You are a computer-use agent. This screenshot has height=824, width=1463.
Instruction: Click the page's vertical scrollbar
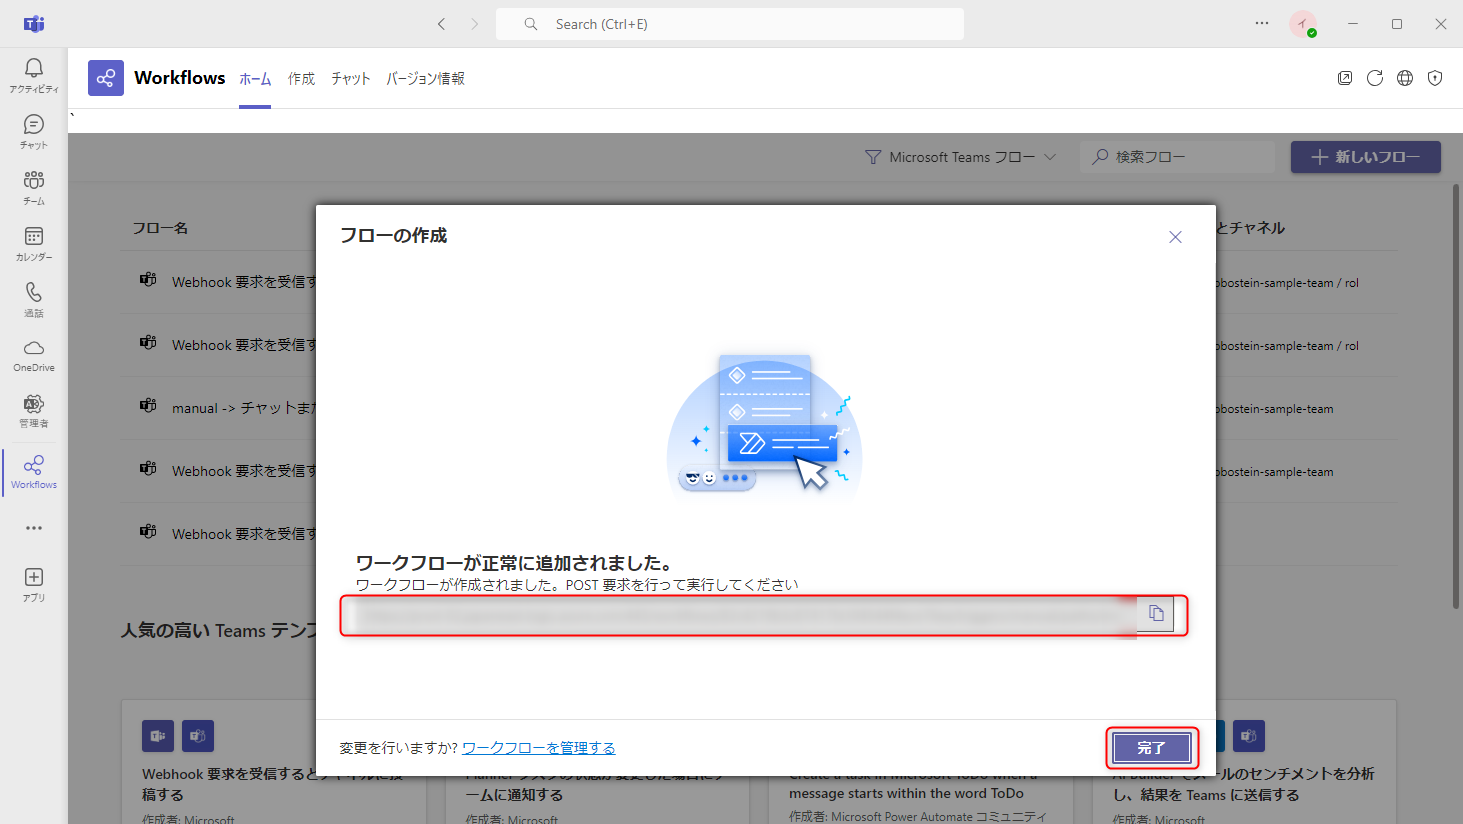click(x=1456, y=395)
